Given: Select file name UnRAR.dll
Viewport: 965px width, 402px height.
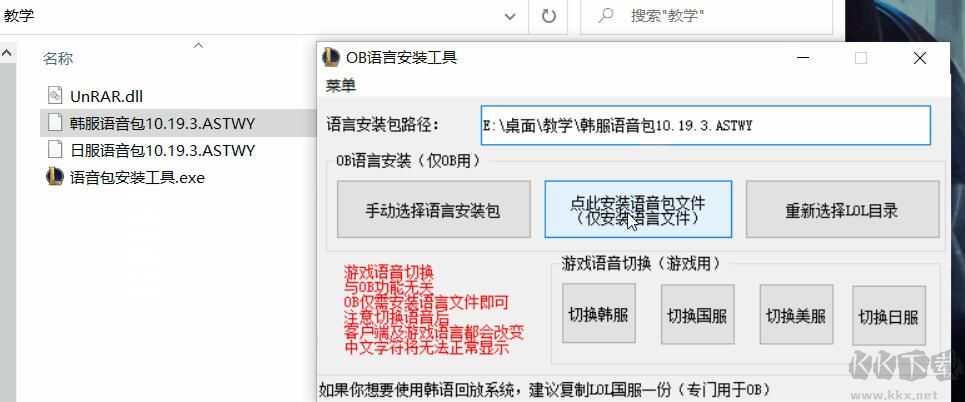Looking at the screenshot, I should point(106,96).
